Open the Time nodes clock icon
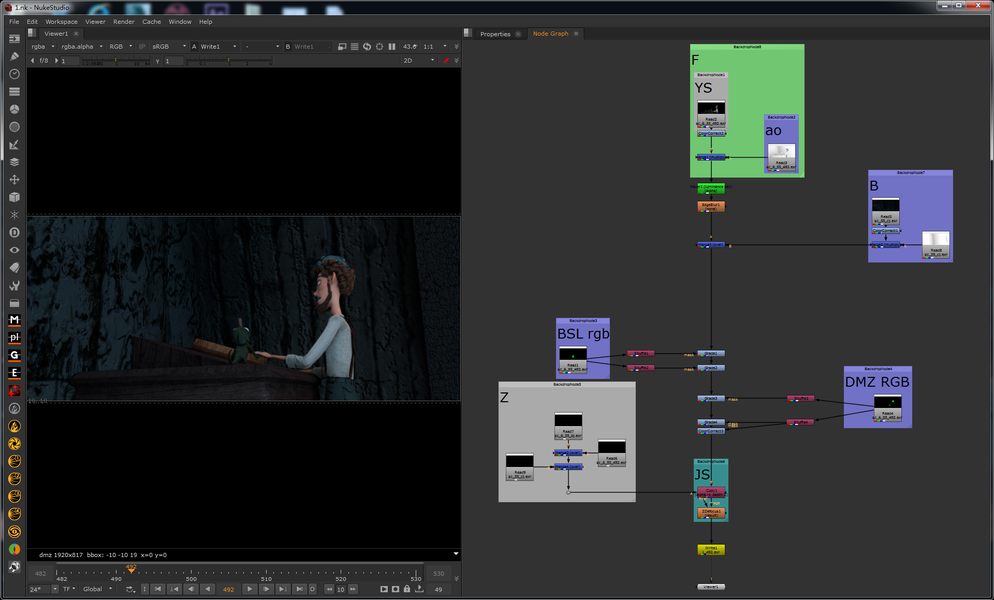Viewport: 994px width, 600px height. pyautogui.click(x=14, y=74)
